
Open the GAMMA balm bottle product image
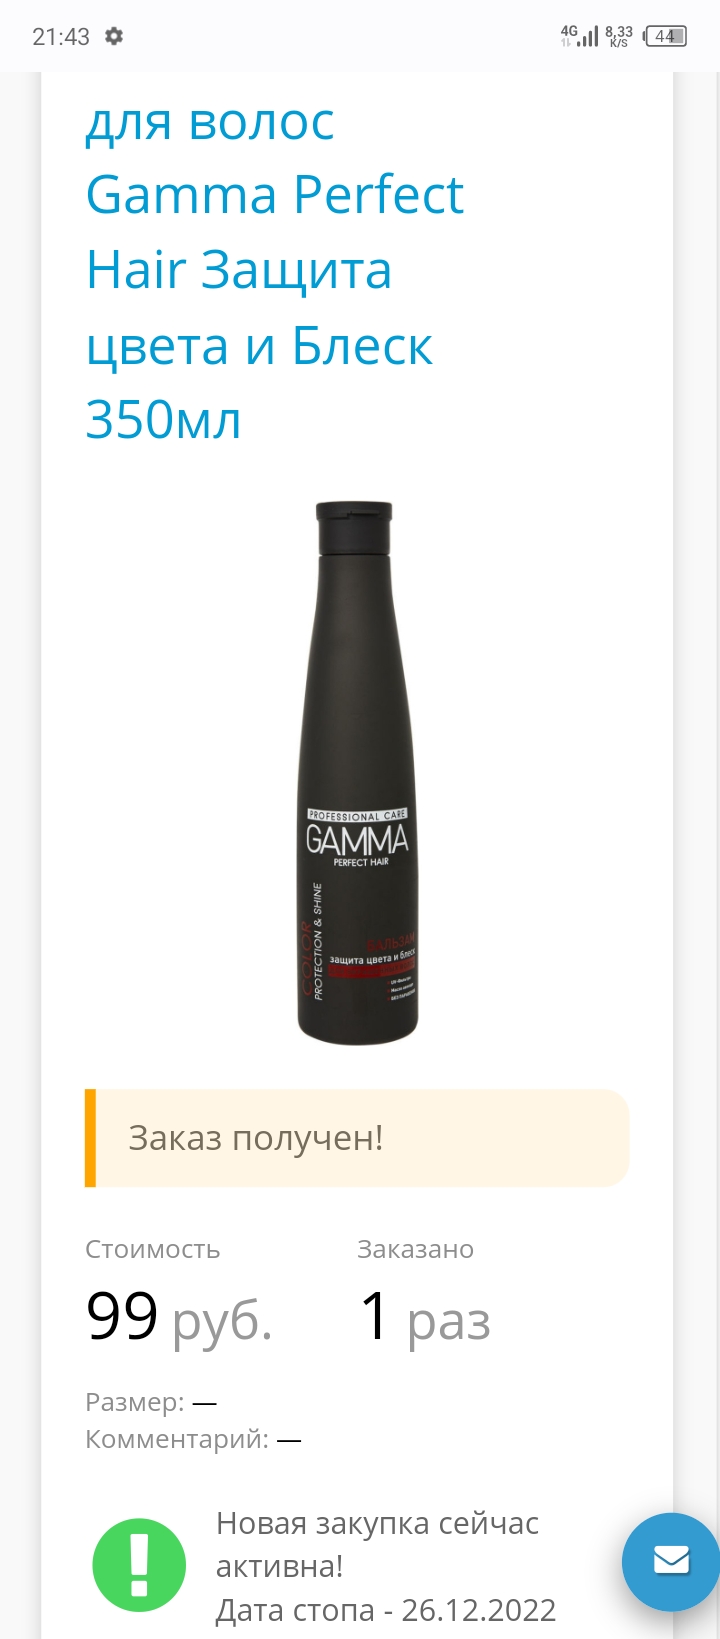tap(358, 773)
